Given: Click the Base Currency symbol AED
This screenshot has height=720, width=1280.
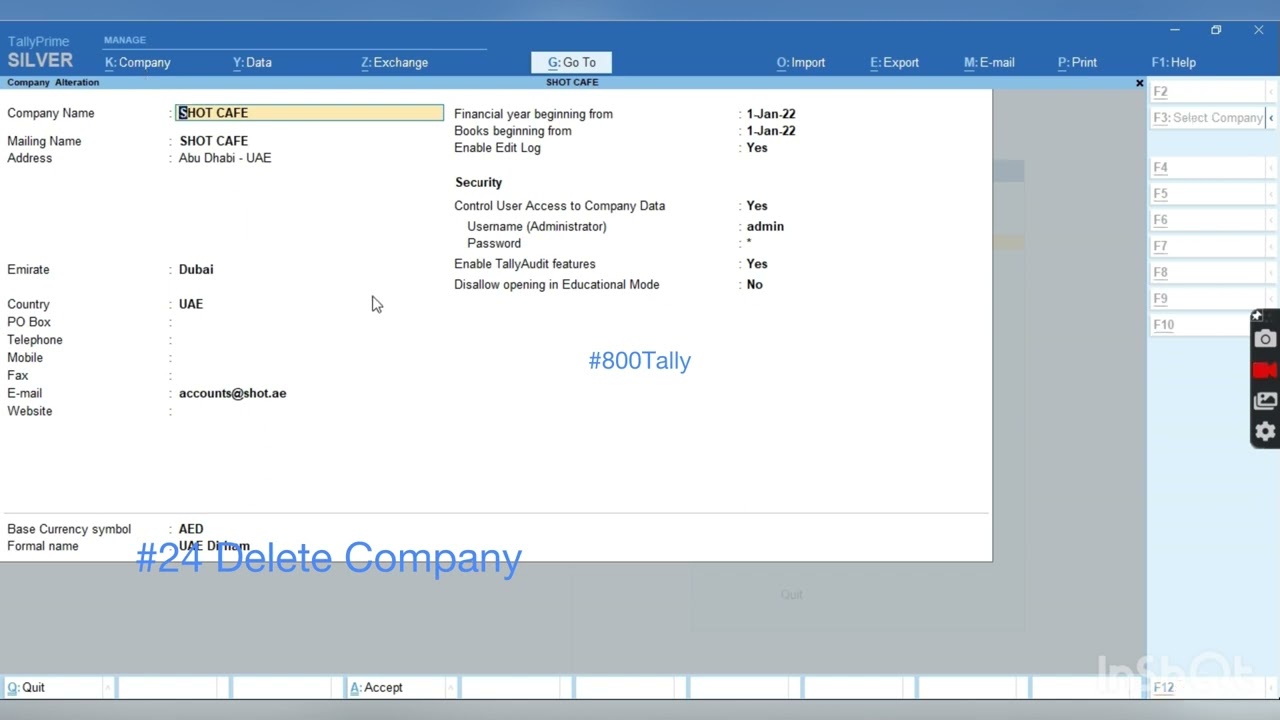Looking at the screenshot, I should click(191, 529).
